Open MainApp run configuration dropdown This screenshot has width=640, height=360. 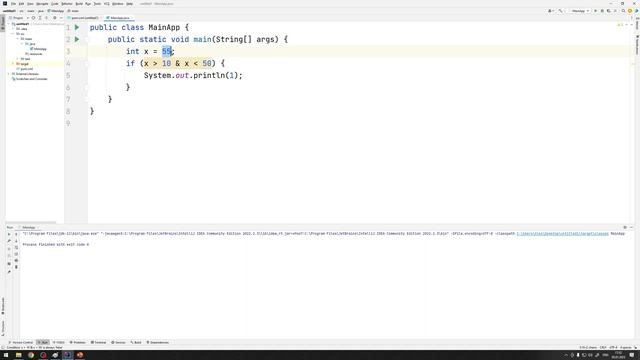[x=580, y=11]
